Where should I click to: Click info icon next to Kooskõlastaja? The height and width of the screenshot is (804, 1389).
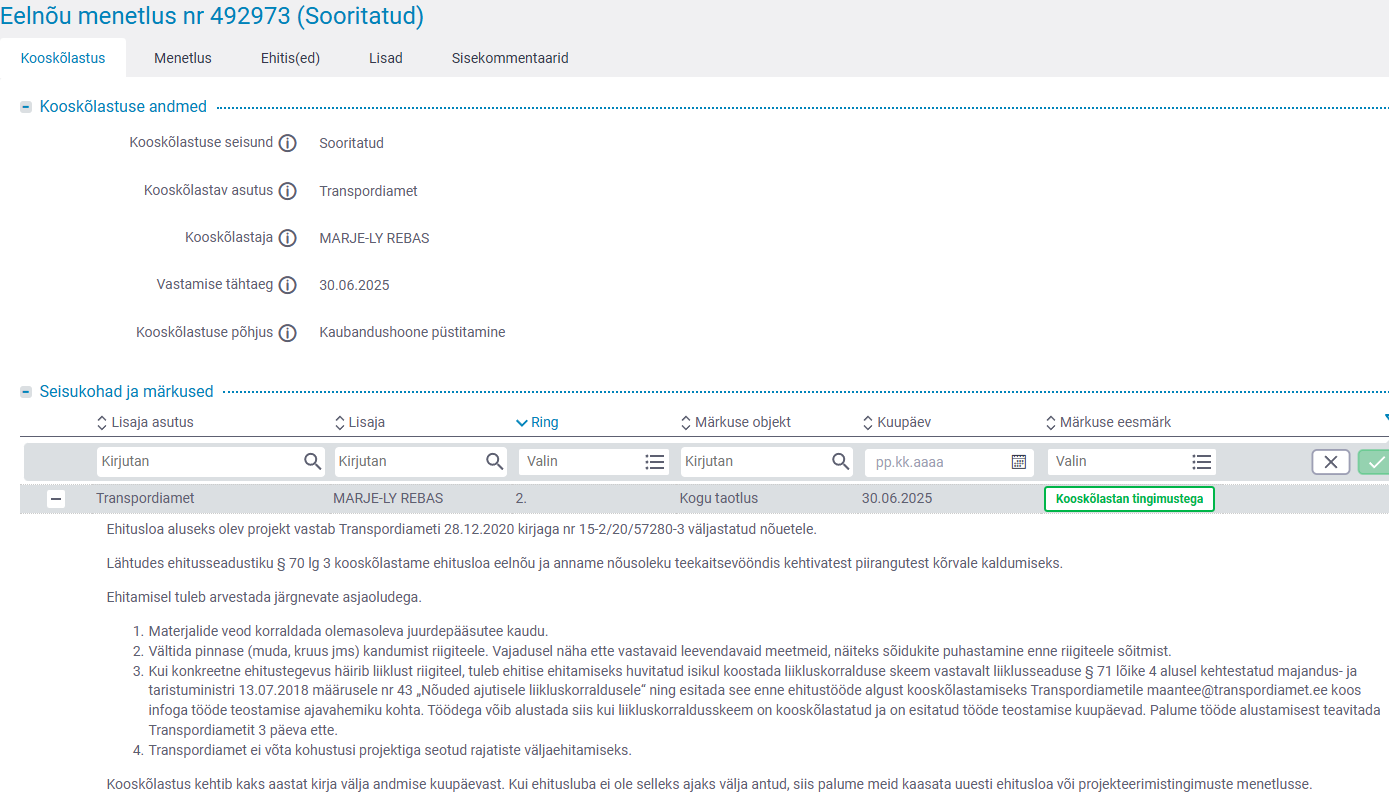coord(288,238)
